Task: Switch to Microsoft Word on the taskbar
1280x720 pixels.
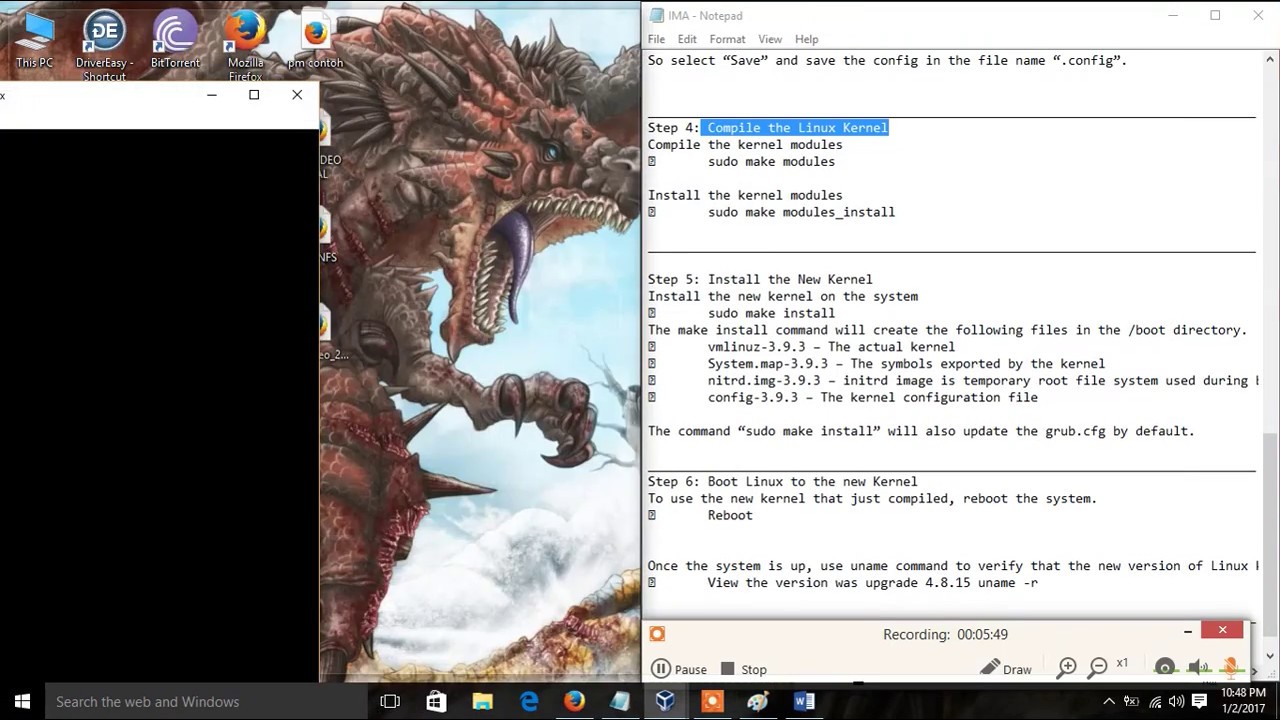Action: click(x=804, y=701)
